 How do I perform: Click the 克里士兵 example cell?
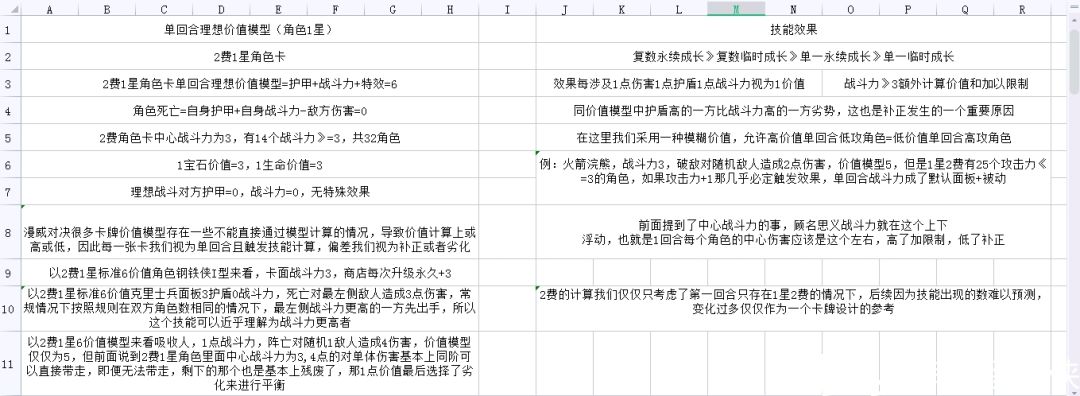pos(249,309)
